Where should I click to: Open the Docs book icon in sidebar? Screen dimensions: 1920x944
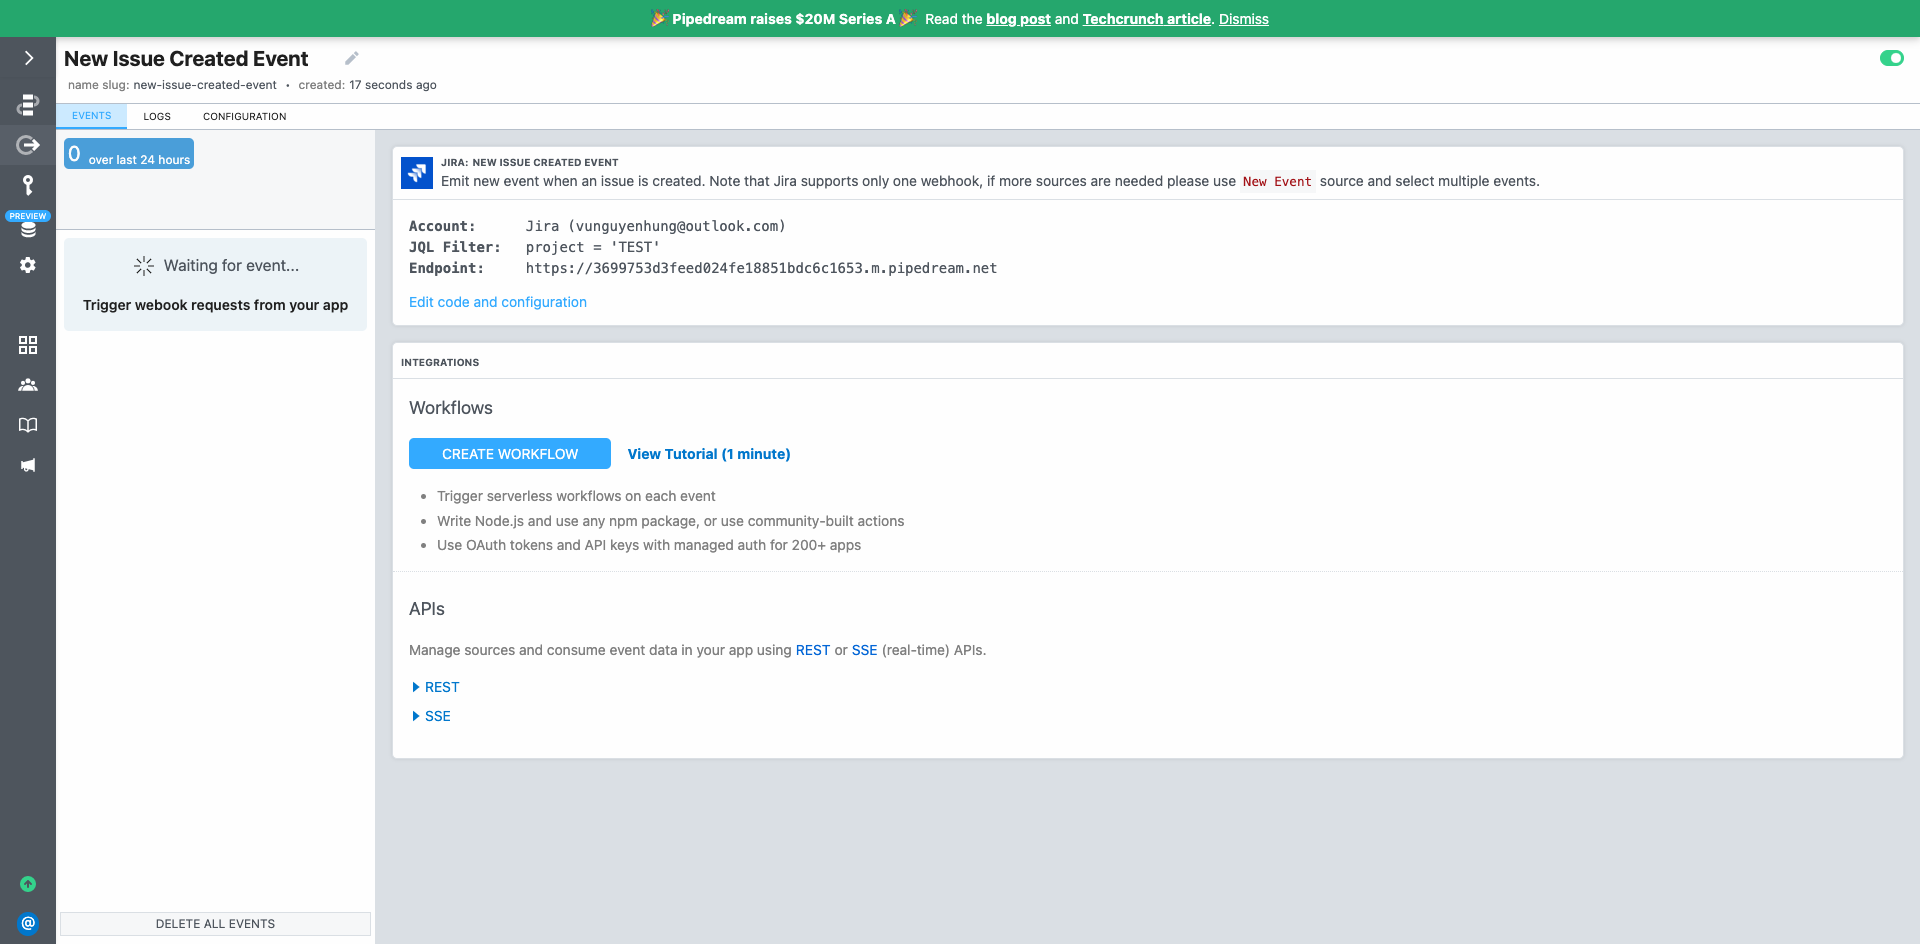point(28,425)
